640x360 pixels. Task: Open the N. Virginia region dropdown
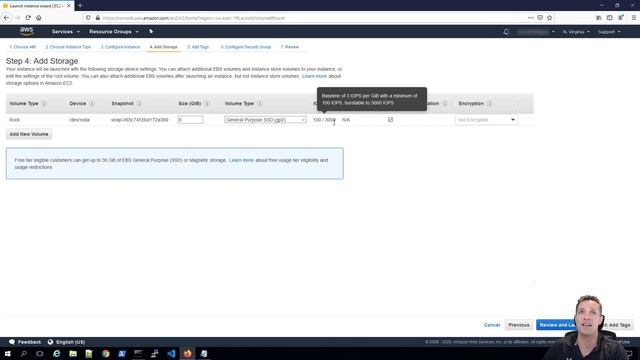pyautogui.click(x=576, y=31)
